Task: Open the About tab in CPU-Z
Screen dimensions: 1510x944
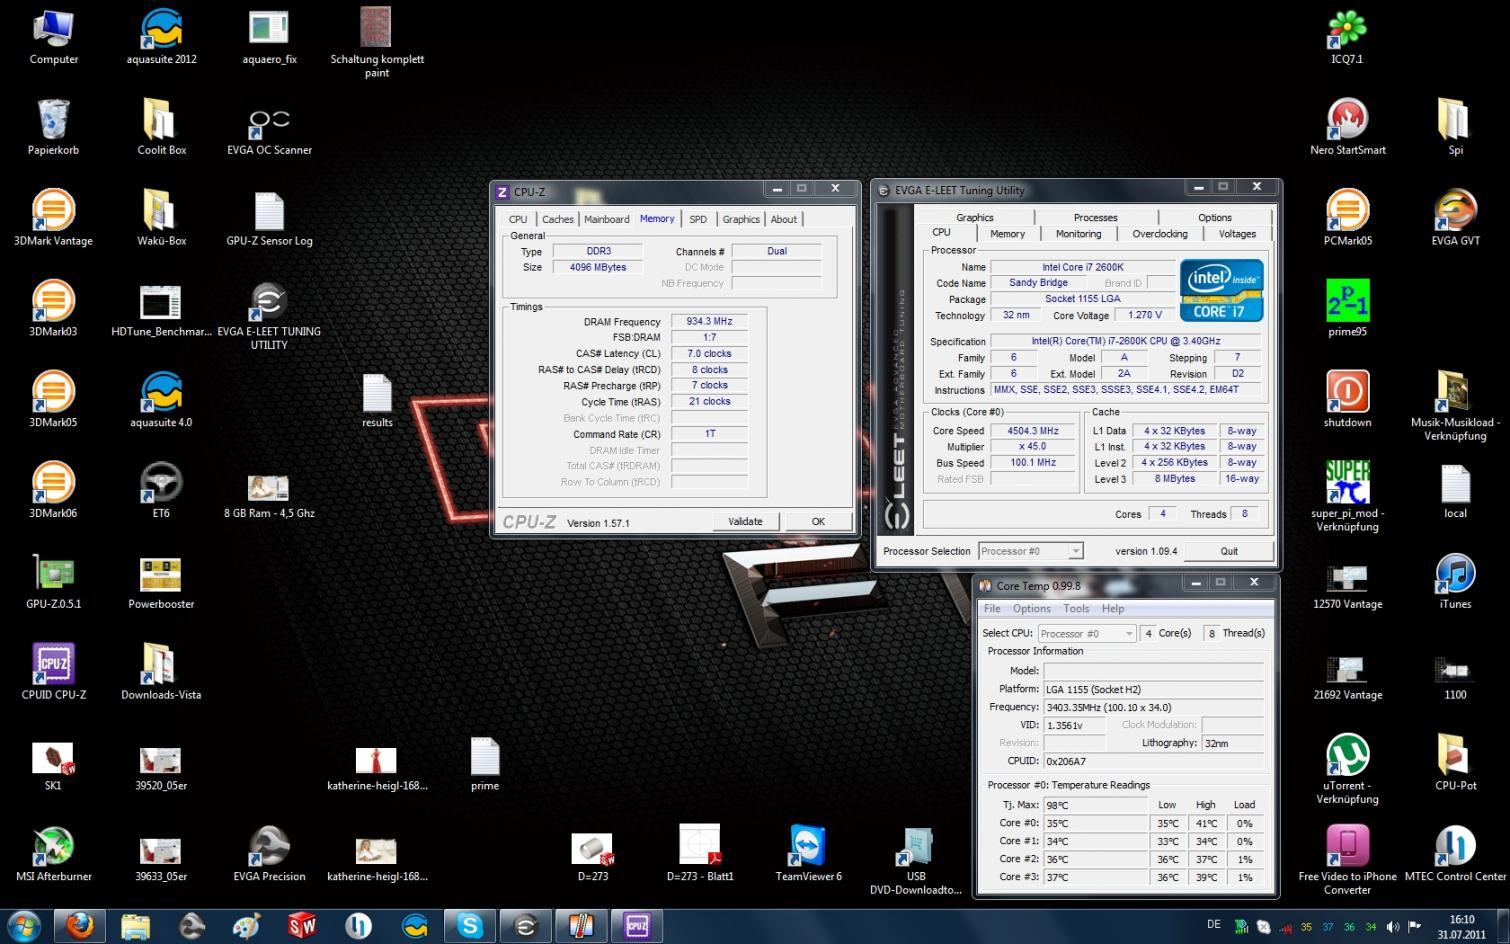Action: (784, 219)
